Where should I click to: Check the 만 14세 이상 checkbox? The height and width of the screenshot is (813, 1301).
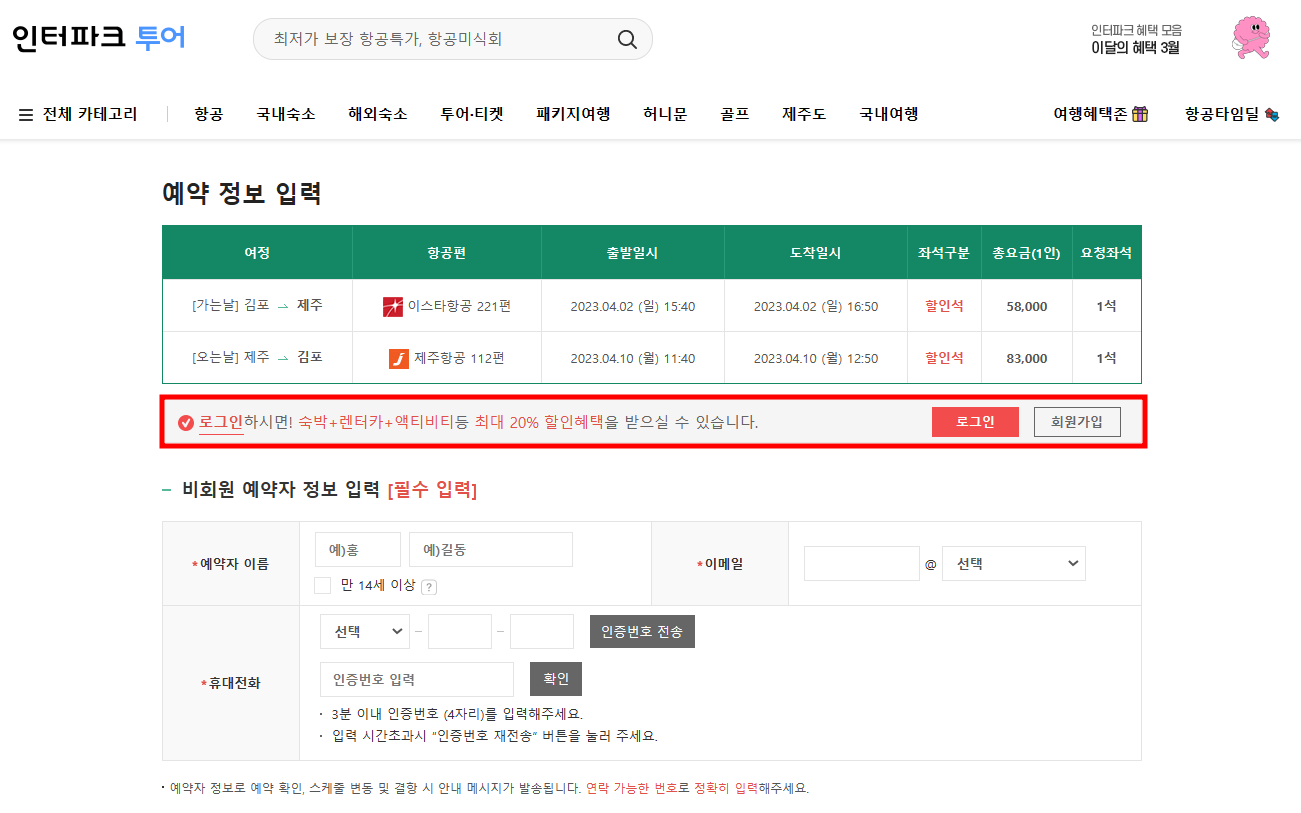point(322,585)
